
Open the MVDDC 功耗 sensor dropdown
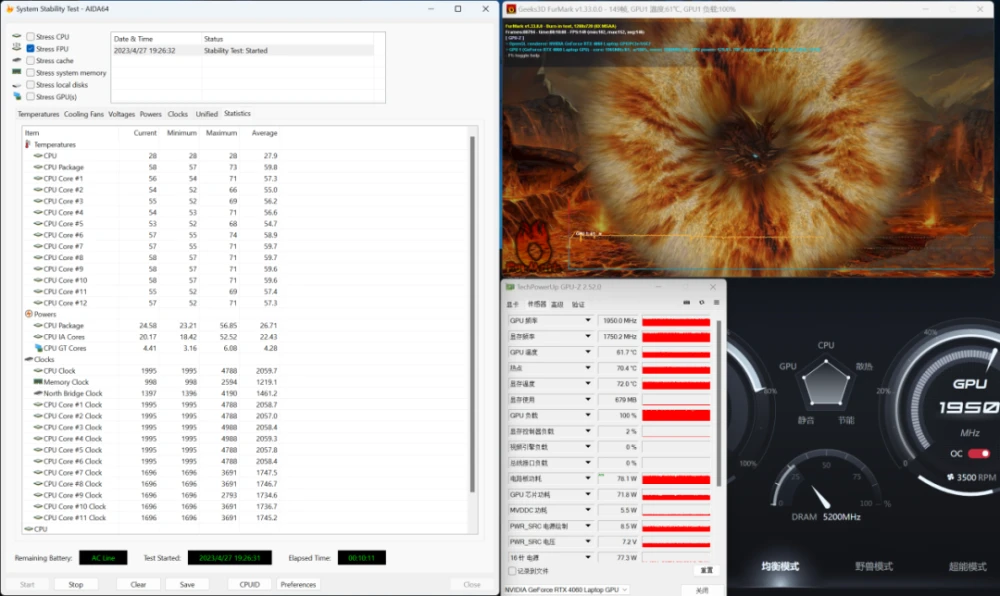click(588, 510)
